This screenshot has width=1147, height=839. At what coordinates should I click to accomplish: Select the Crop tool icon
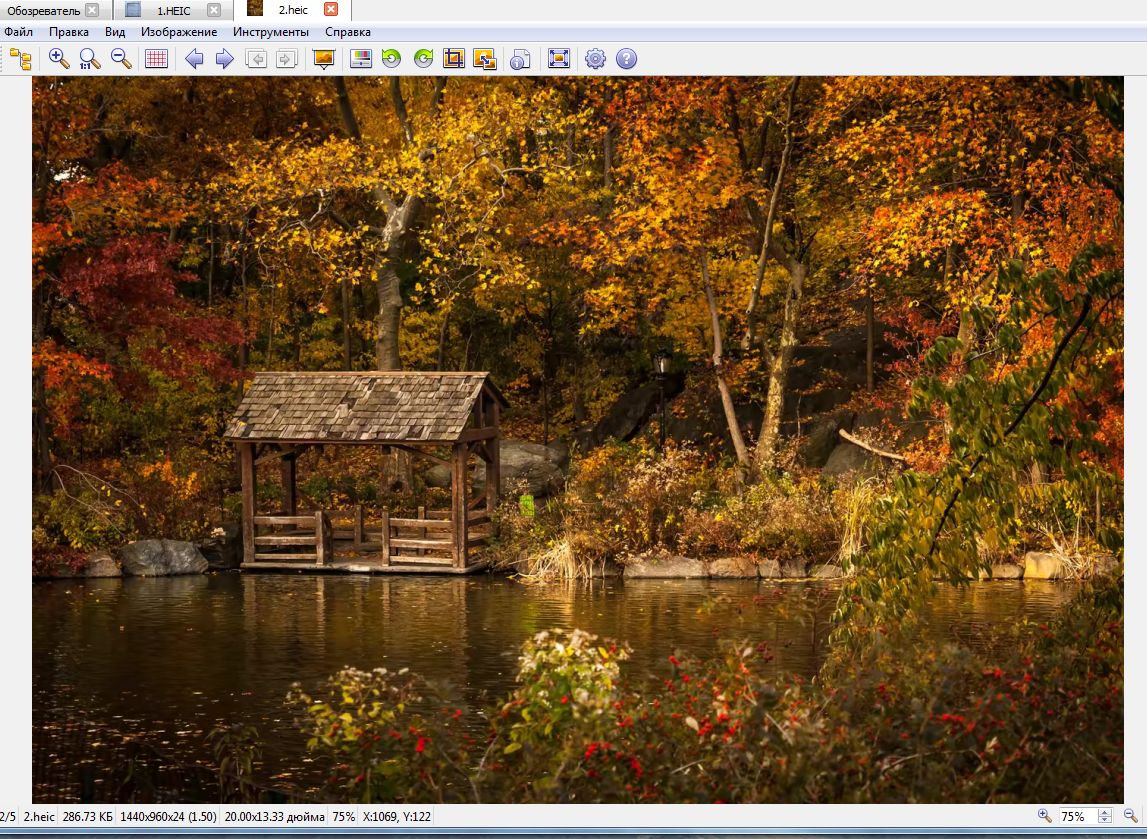coord(454,59)
